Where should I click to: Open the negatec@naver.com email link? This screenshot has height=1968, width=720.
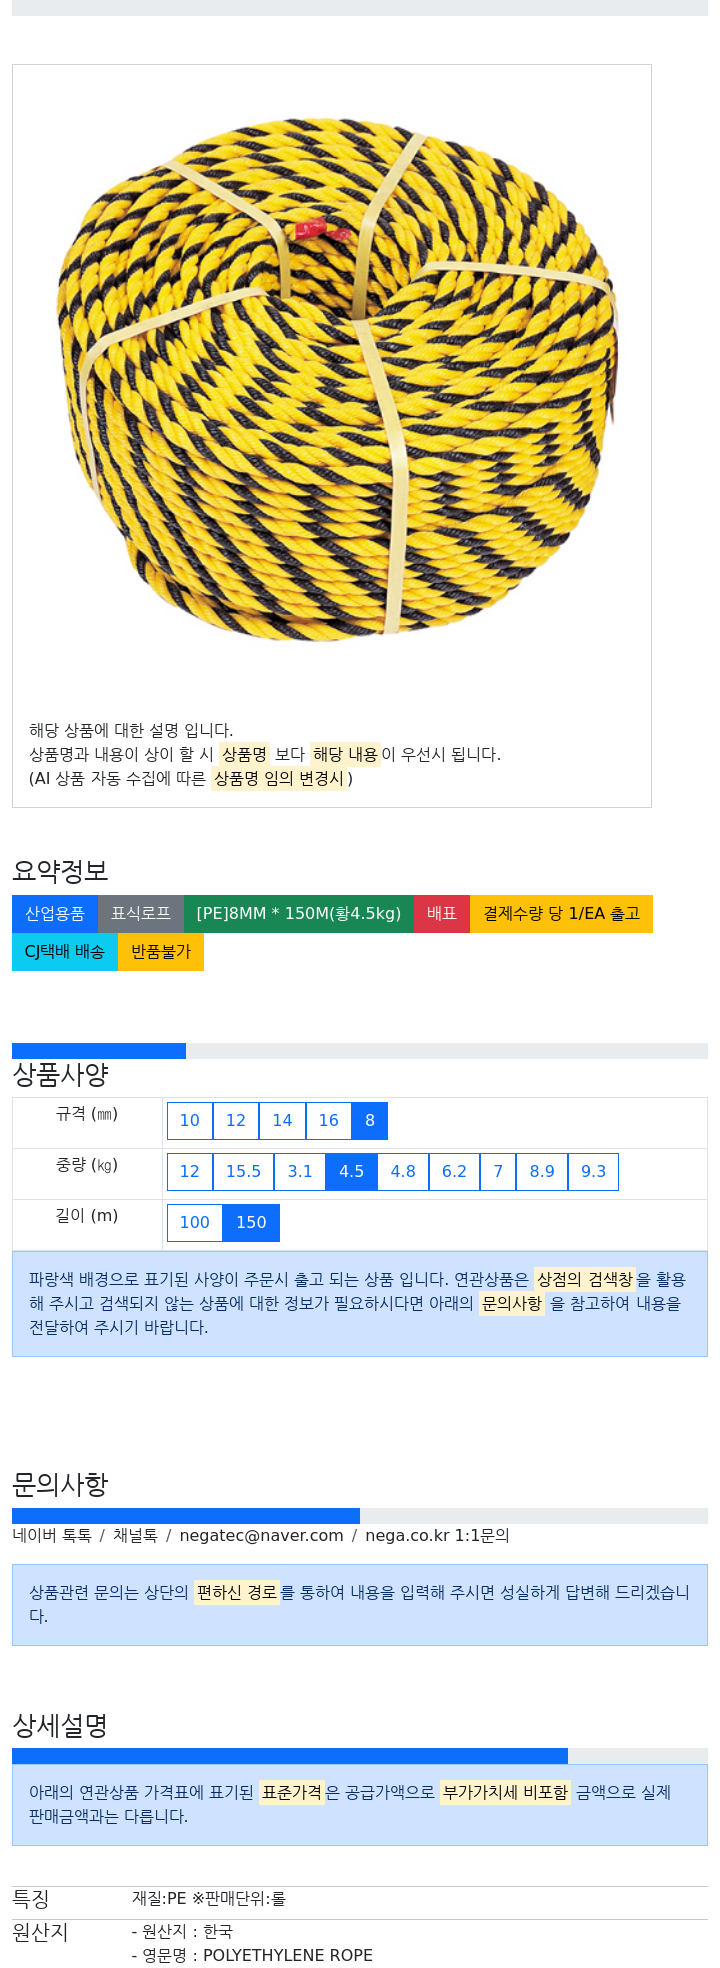(x=261, y=1536)
